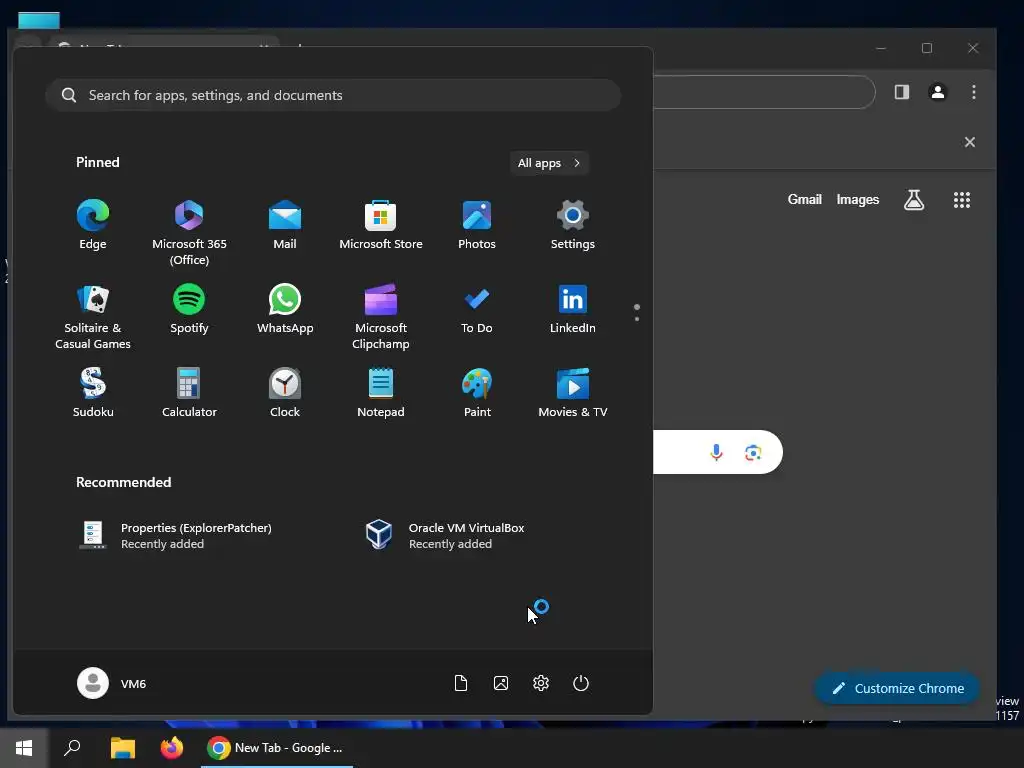Open taskbar Search magnifier
The height and width of the screenshot is (768, 1024).
click(72, 748)
